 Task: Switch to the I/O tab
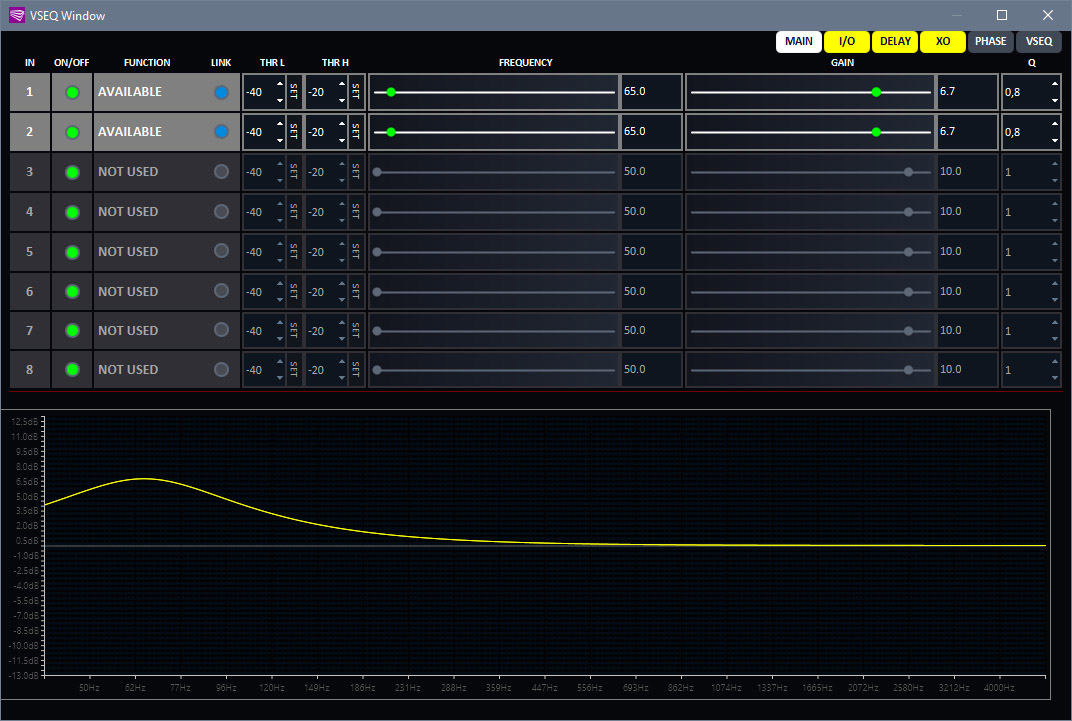point(847,42)
